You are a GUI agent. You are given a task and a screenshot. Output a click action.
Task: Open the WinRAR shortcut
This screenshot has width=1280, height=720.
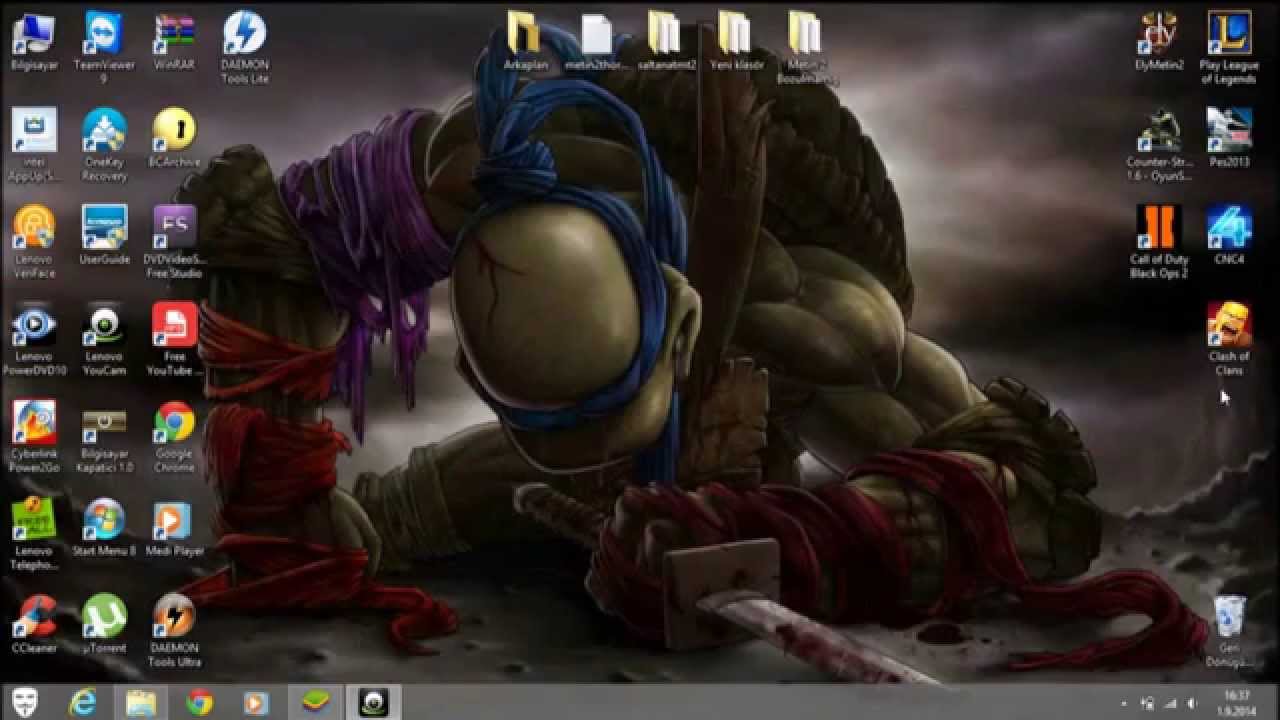174,42
